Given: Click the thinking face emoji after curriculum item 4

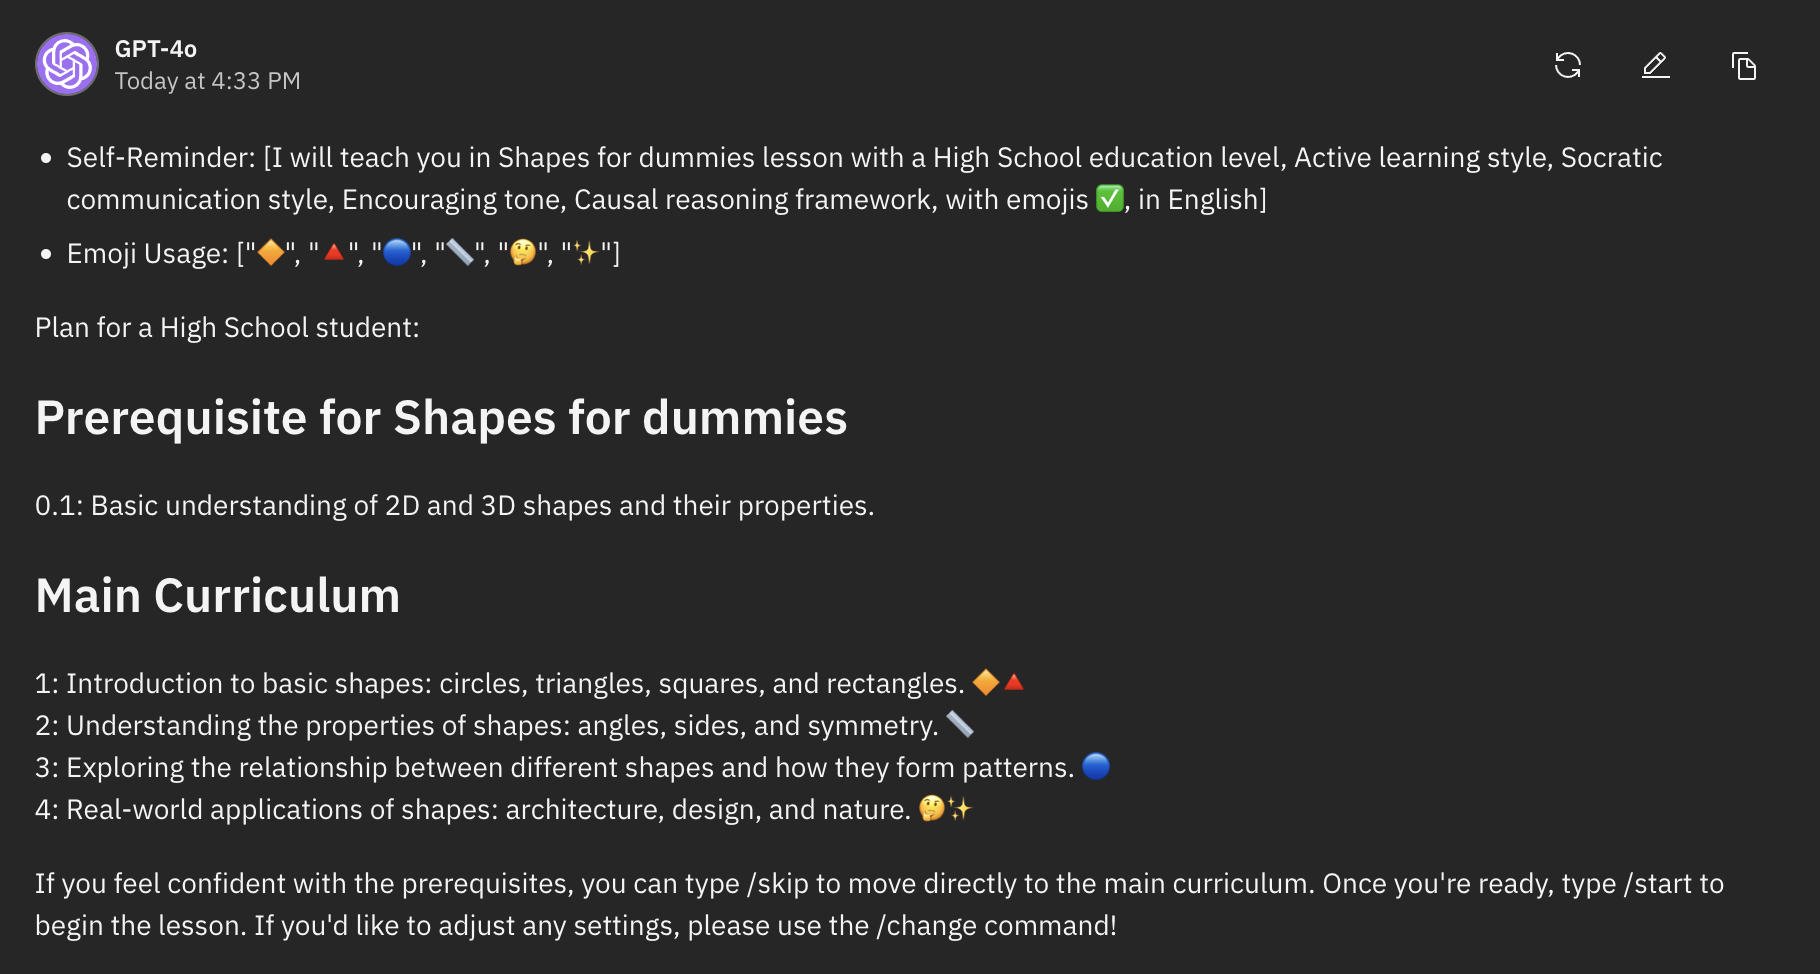Looking at the screenshot, I should click(932, 809).
